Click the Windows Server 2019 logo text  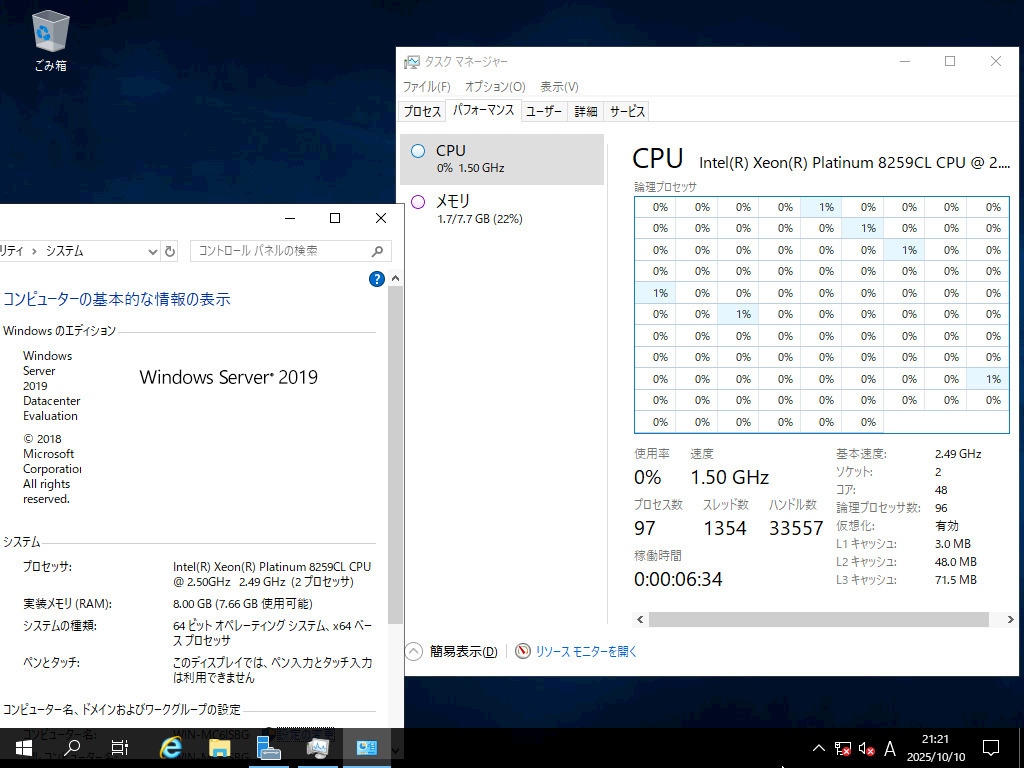coord(229,377)
